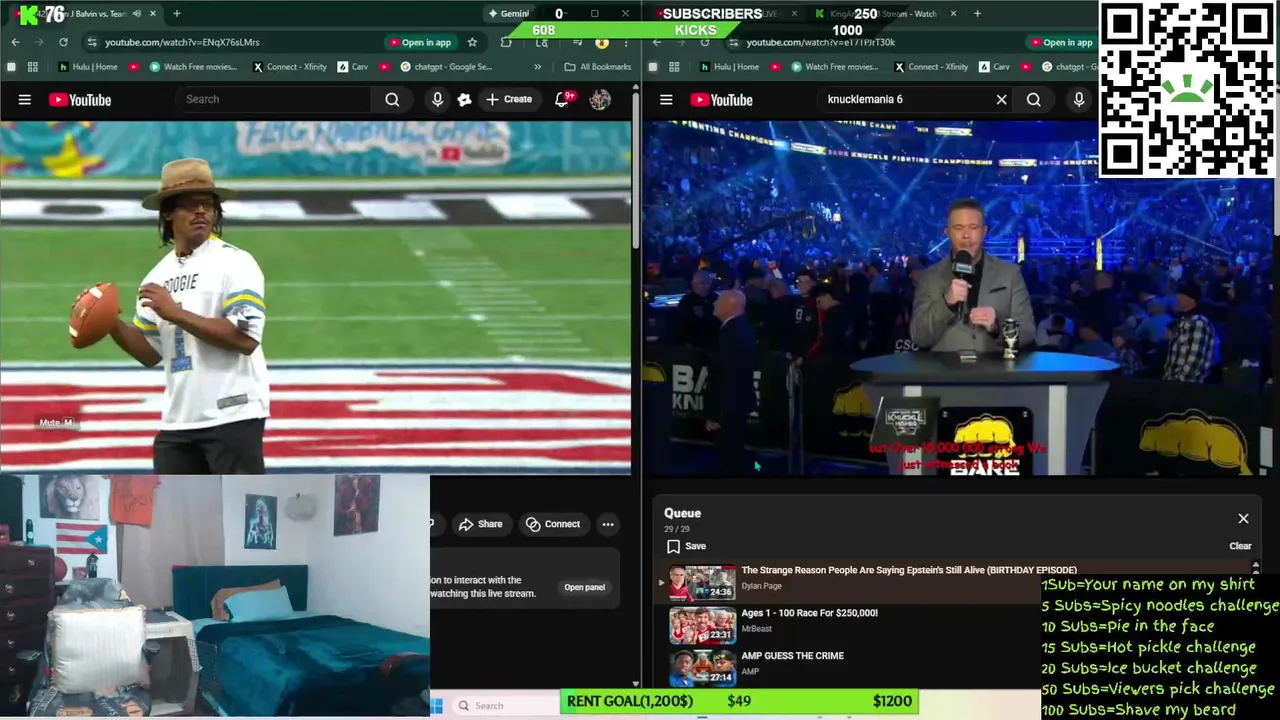1280x720 pixels.
Task: Click the bare knuckle video player in right window
Action: click(960, 298)
